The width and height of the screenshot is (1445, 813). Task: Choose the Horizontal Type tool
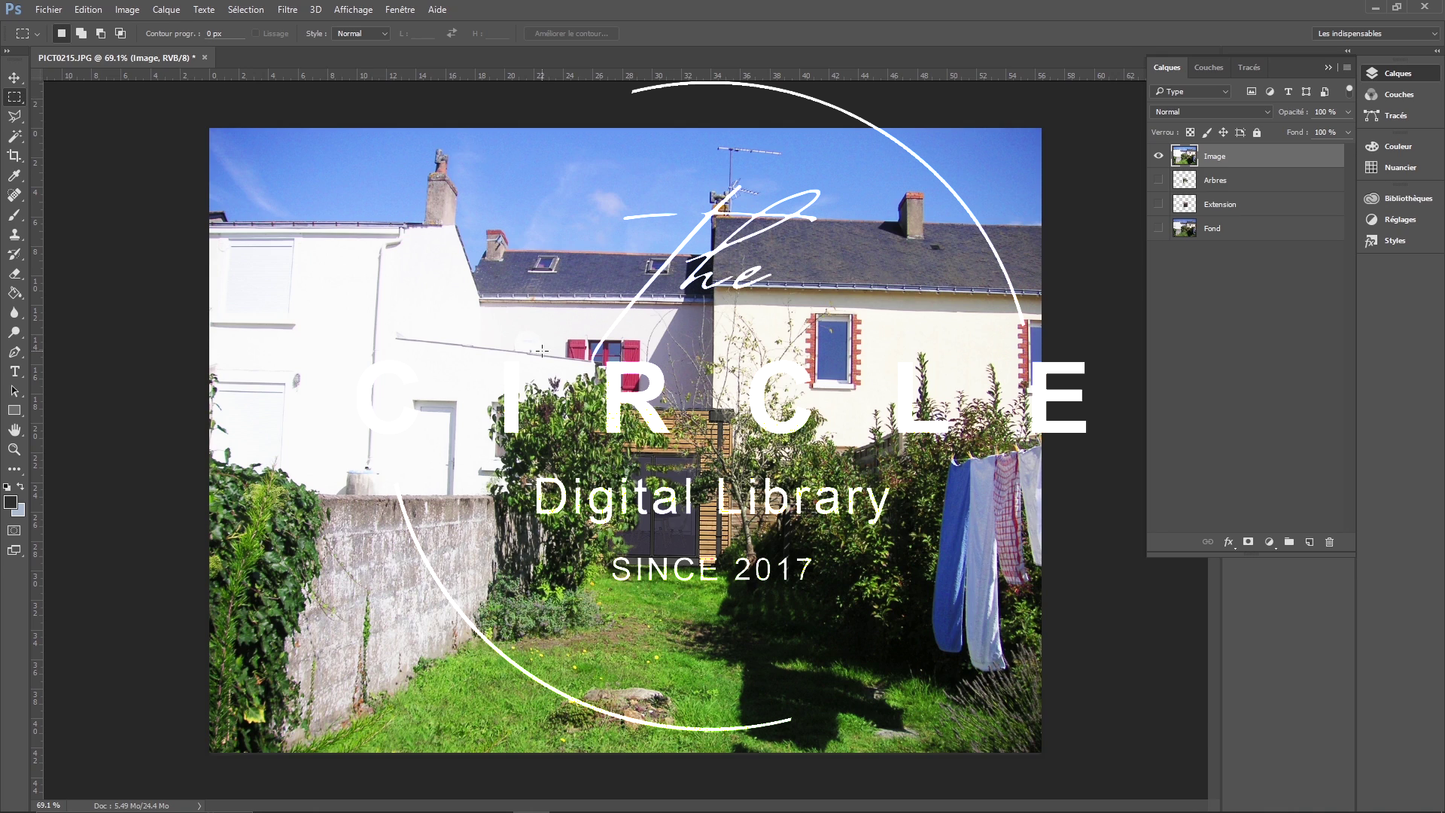(14, 372)
